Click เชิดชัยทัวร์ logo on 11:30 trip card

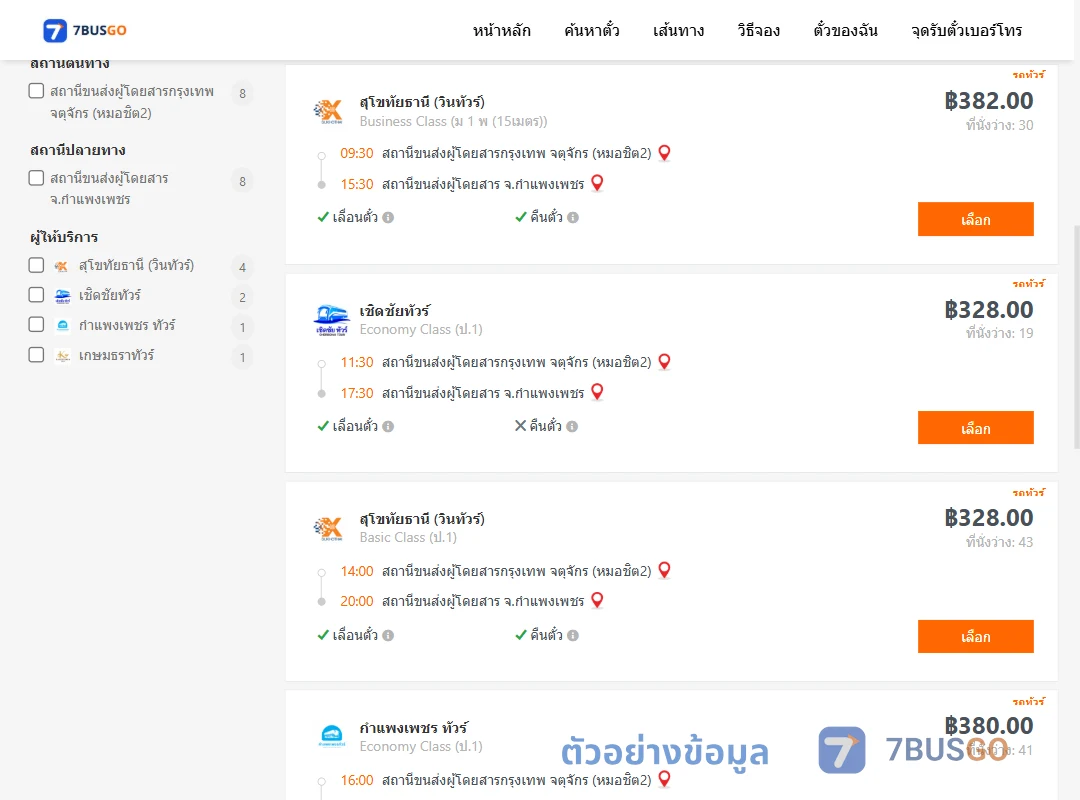(x=331, y=320)
